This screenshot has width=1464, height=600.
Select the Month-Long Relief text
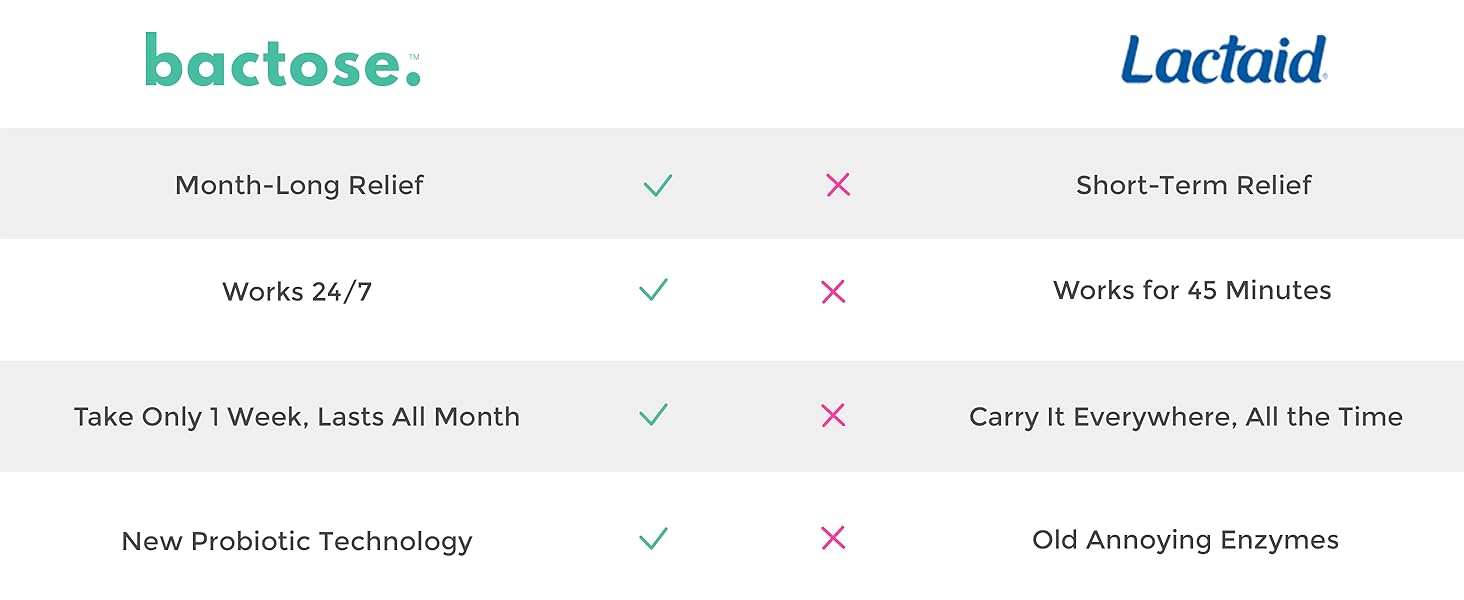[x=299, y=185]
